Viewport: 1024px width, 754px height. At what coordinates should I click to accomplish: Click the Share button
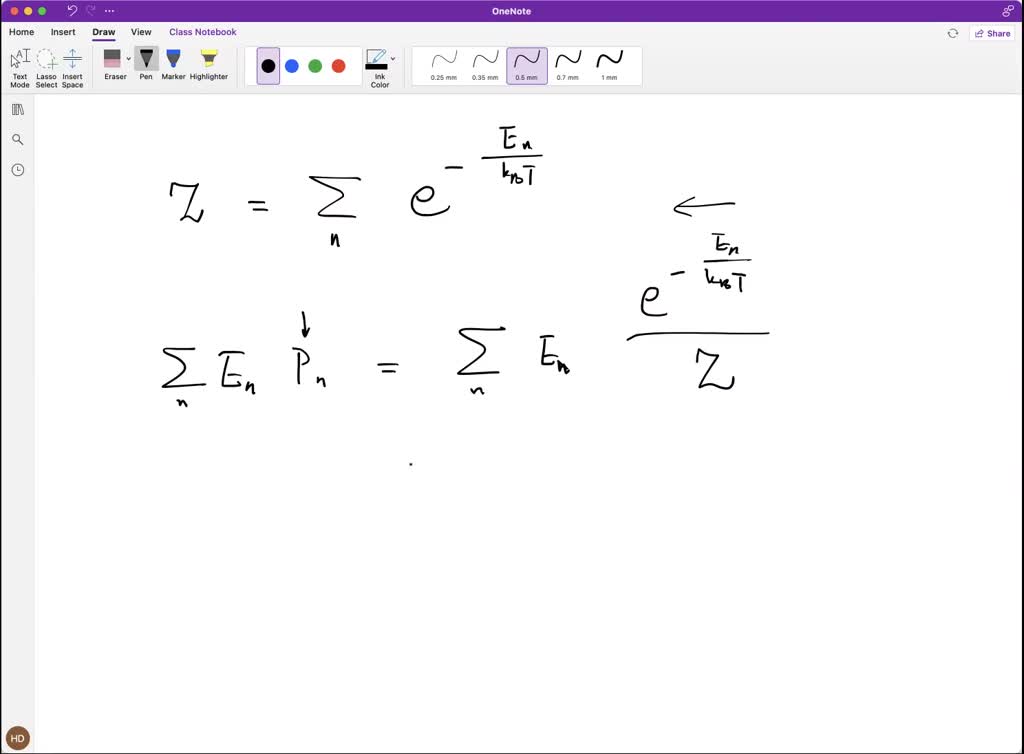pos(991,33)
